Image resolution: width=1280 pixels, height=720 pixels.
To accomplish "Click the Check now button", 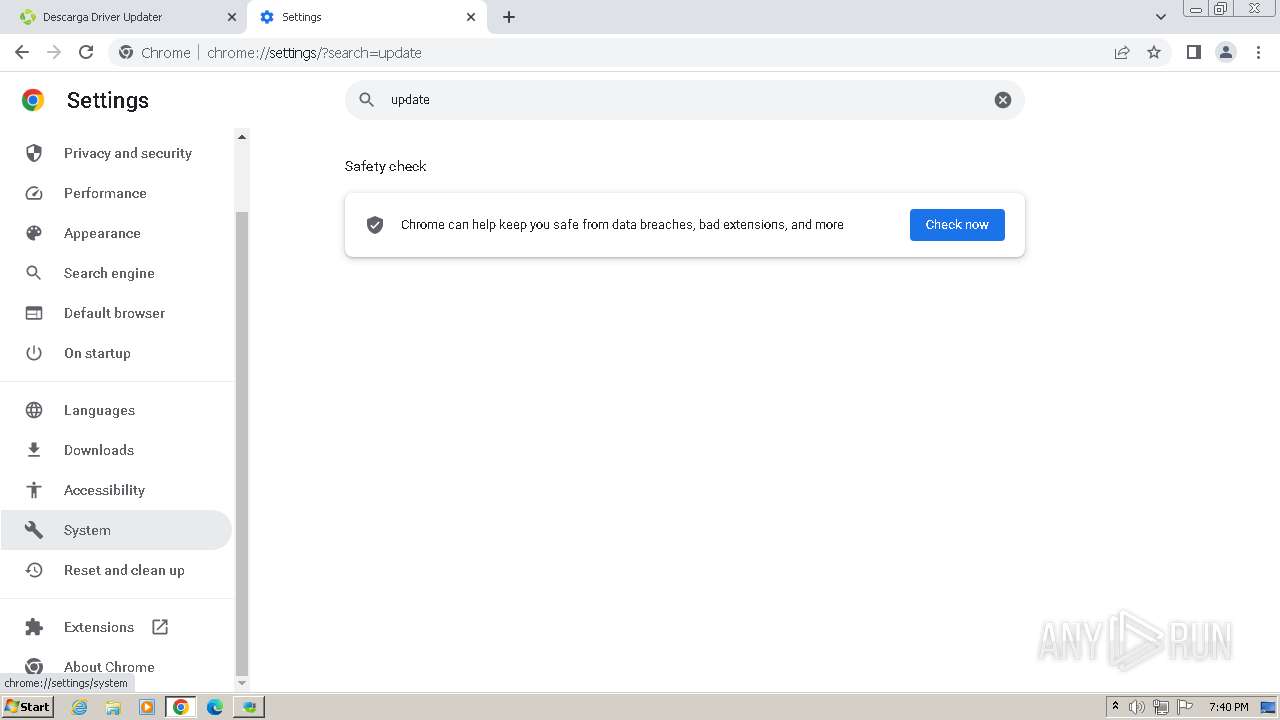I will [957, 225].
